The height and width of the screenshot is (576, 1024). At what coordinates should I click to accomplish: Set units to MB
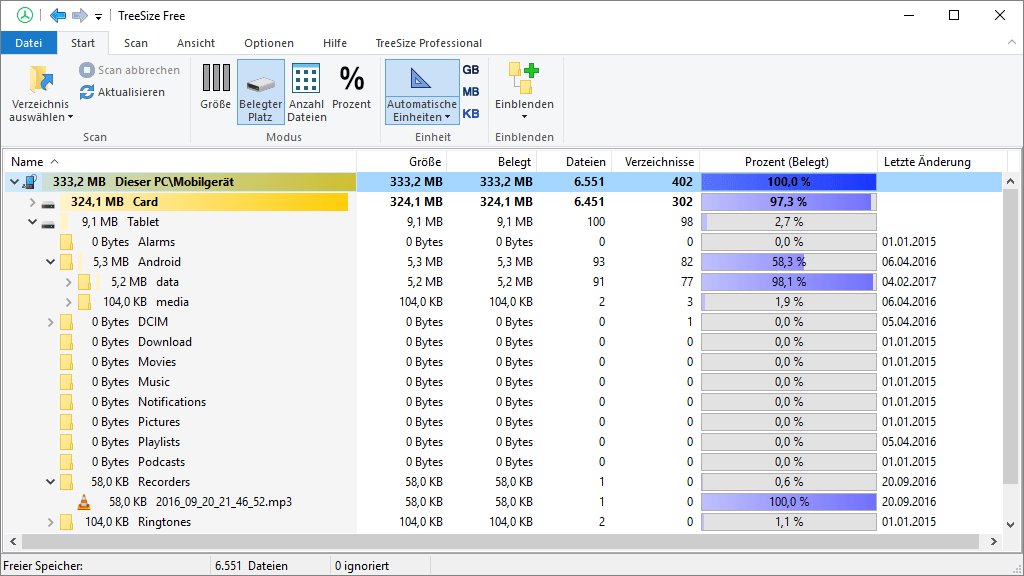click(x=471, y=92)
